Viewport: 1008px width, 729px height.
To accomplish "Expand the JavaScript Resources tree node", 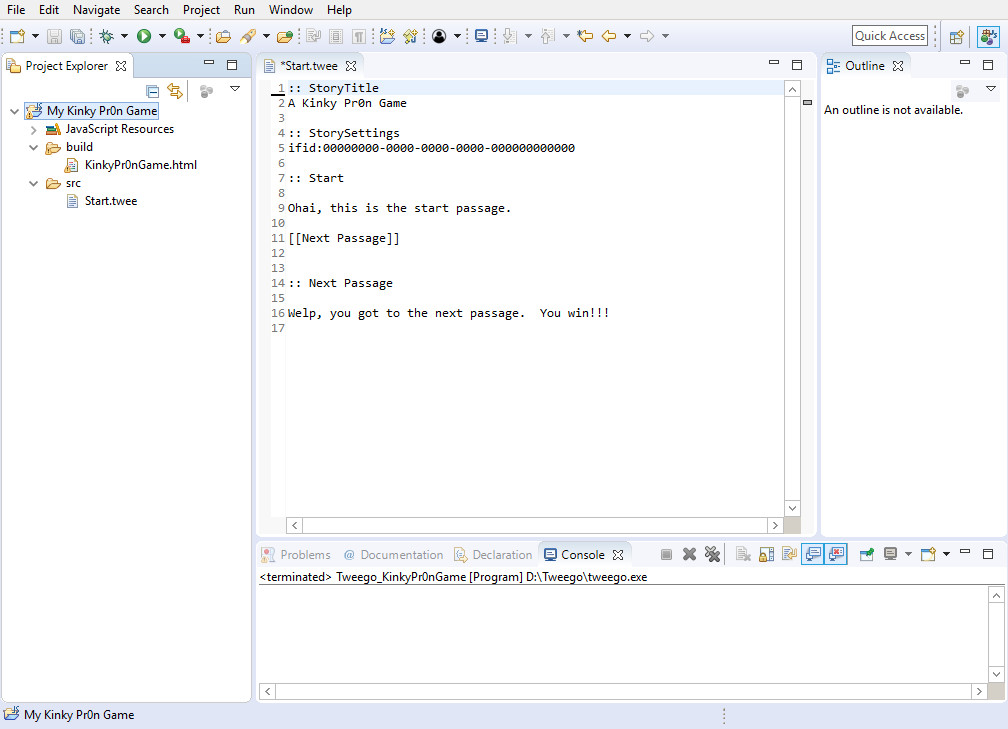I will (33, 129).
